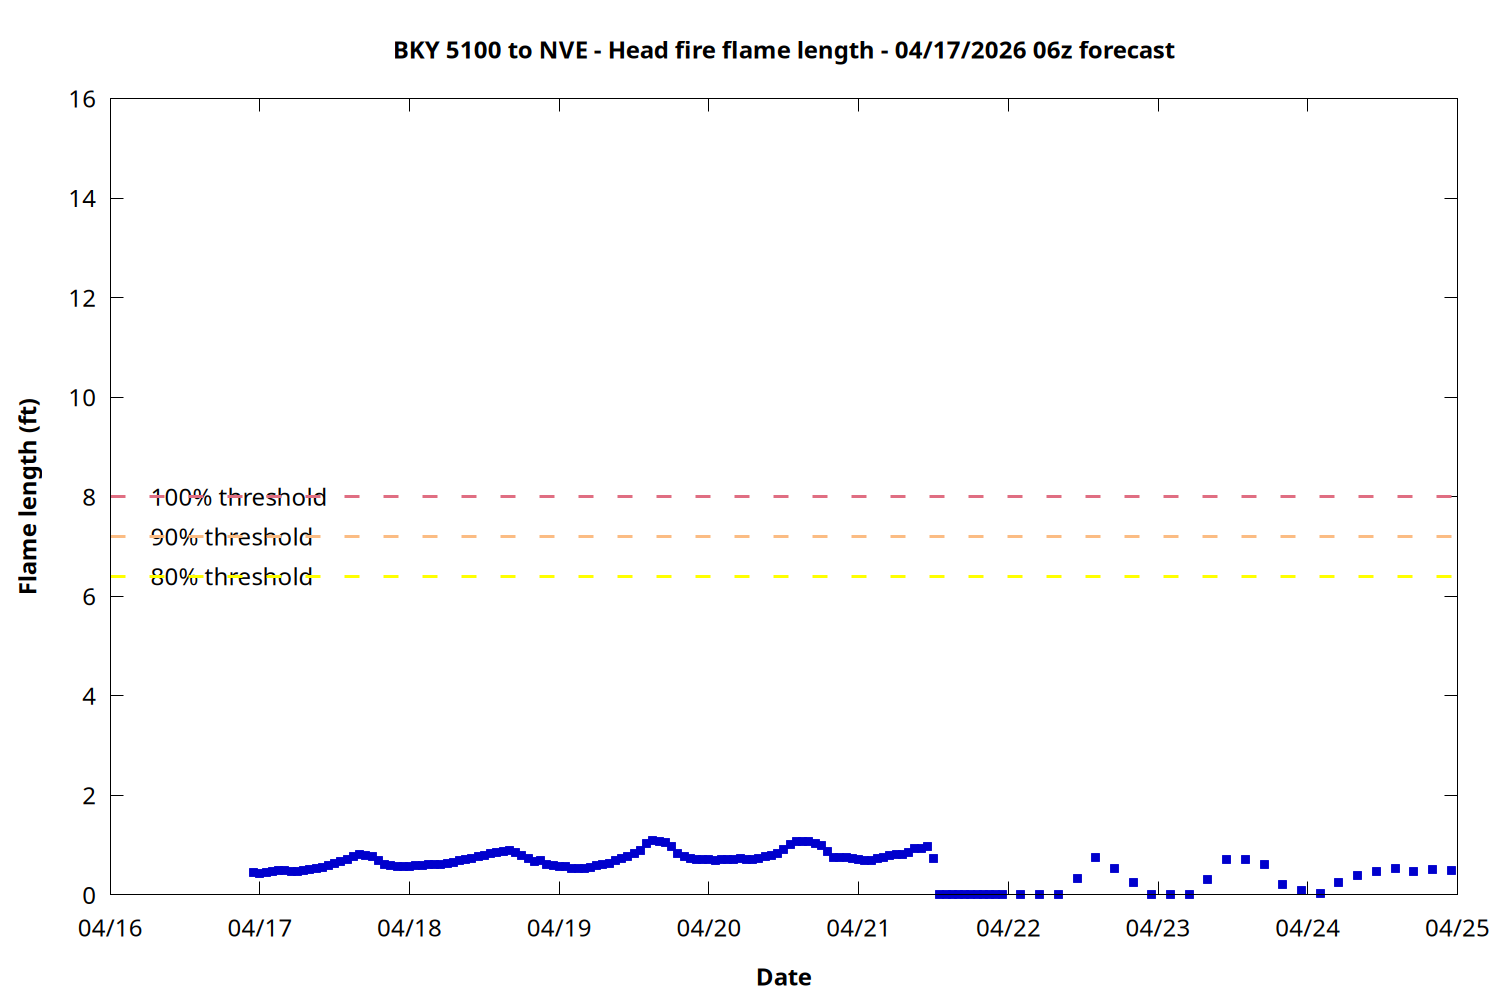Image resolution: width=1500 pixels, height=1000 pixels.
Task: Click the 0 value on the y-axis
Action: point(89,896)
